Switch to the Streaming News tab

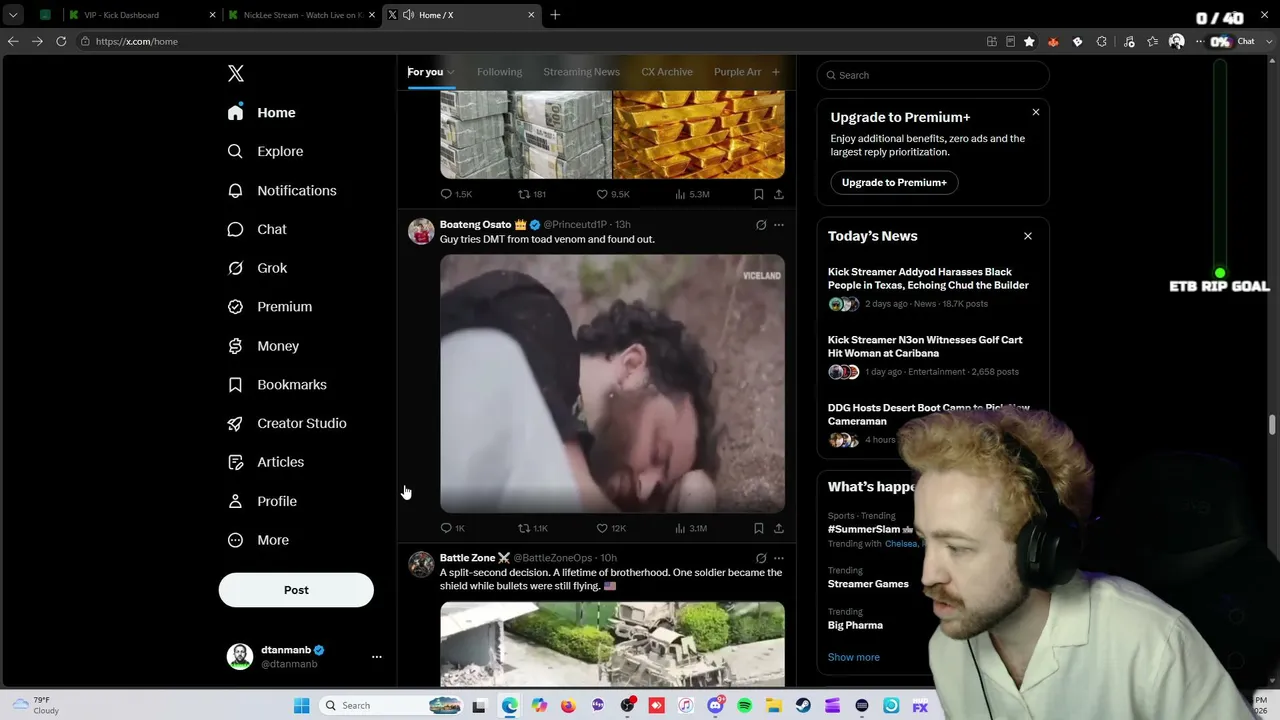[582, 72]
